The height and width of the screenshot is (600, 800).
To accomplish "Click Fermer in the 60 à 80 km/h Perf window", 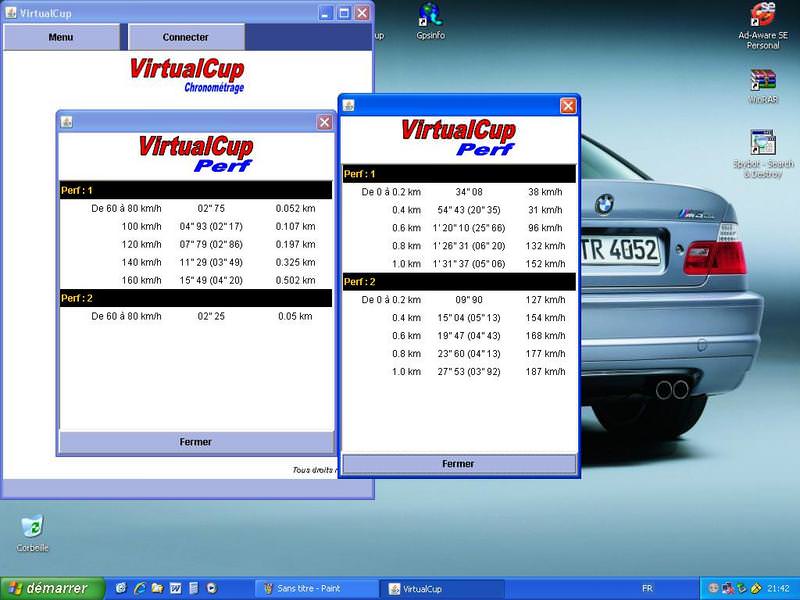I will pos(196,442).
